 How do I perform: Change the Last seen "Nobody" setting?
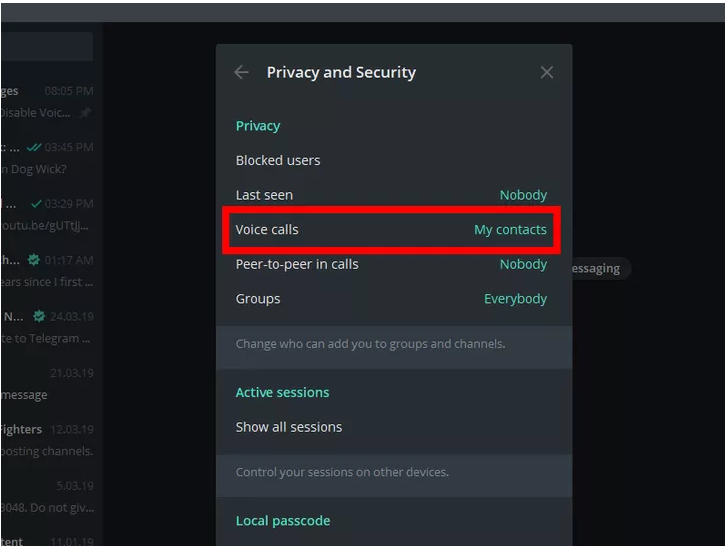coord(523,195)
